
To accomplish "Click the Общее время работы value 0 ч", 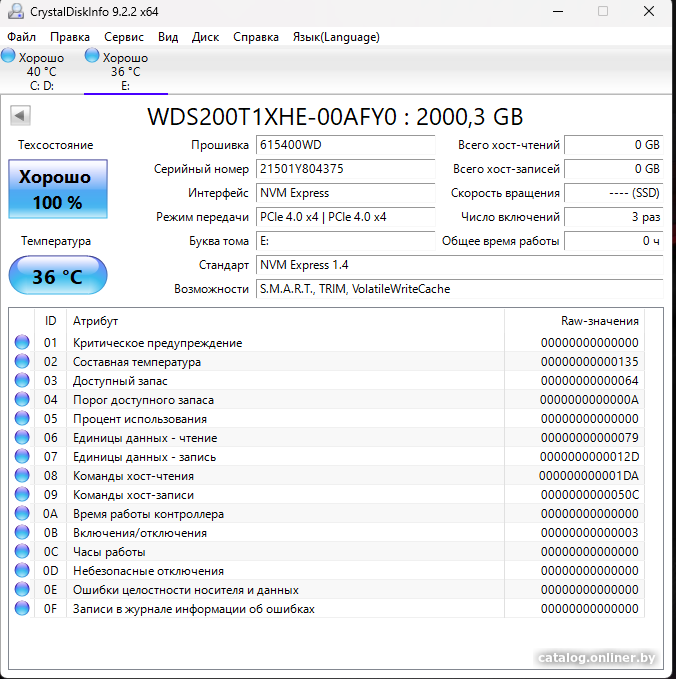I will tap(614, 241).
